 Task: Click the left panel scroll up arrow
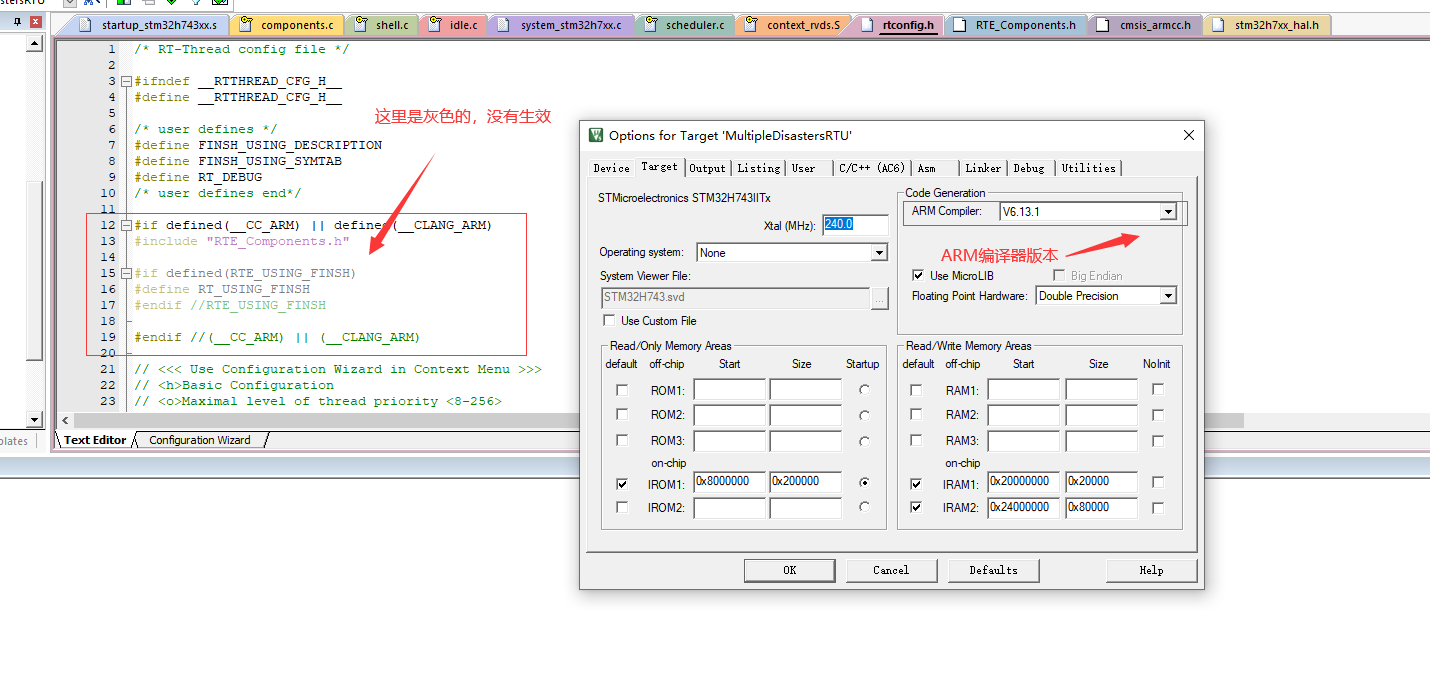click(35, 44)
